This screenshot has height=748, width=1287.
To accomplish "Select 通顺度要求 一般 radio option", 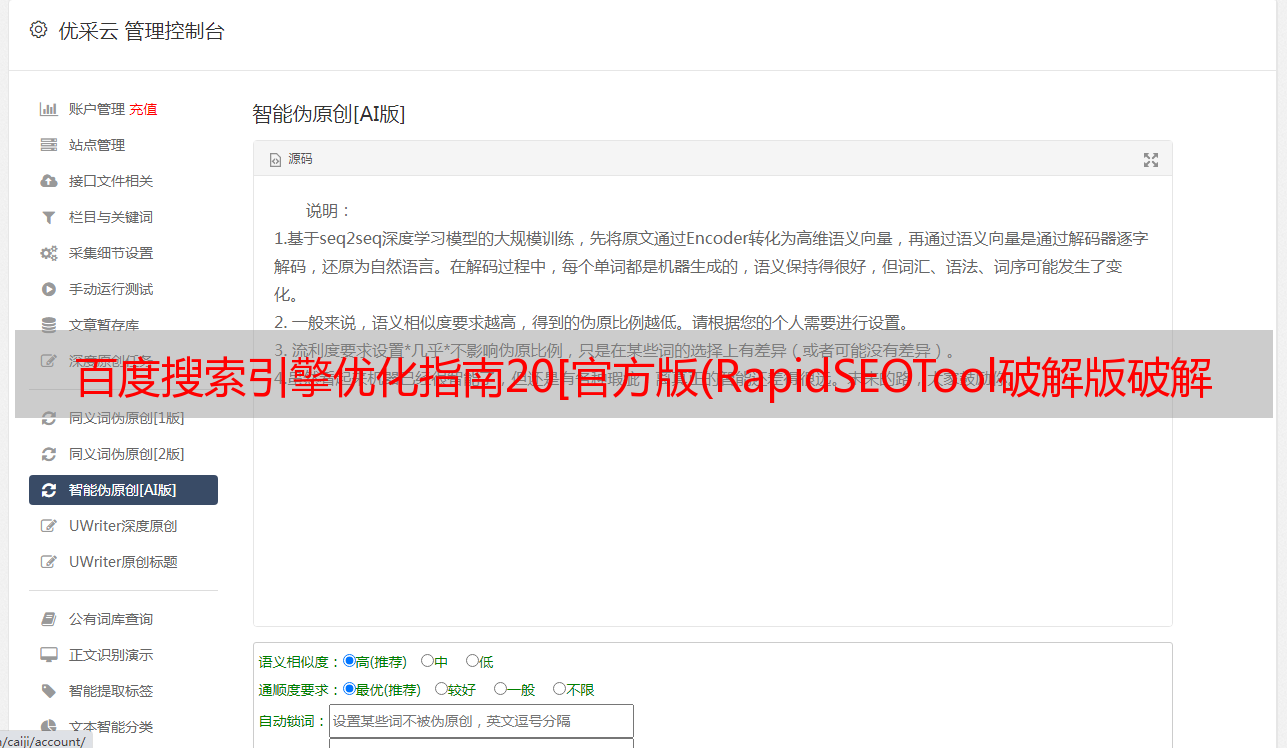I will [x=500, y=689].
